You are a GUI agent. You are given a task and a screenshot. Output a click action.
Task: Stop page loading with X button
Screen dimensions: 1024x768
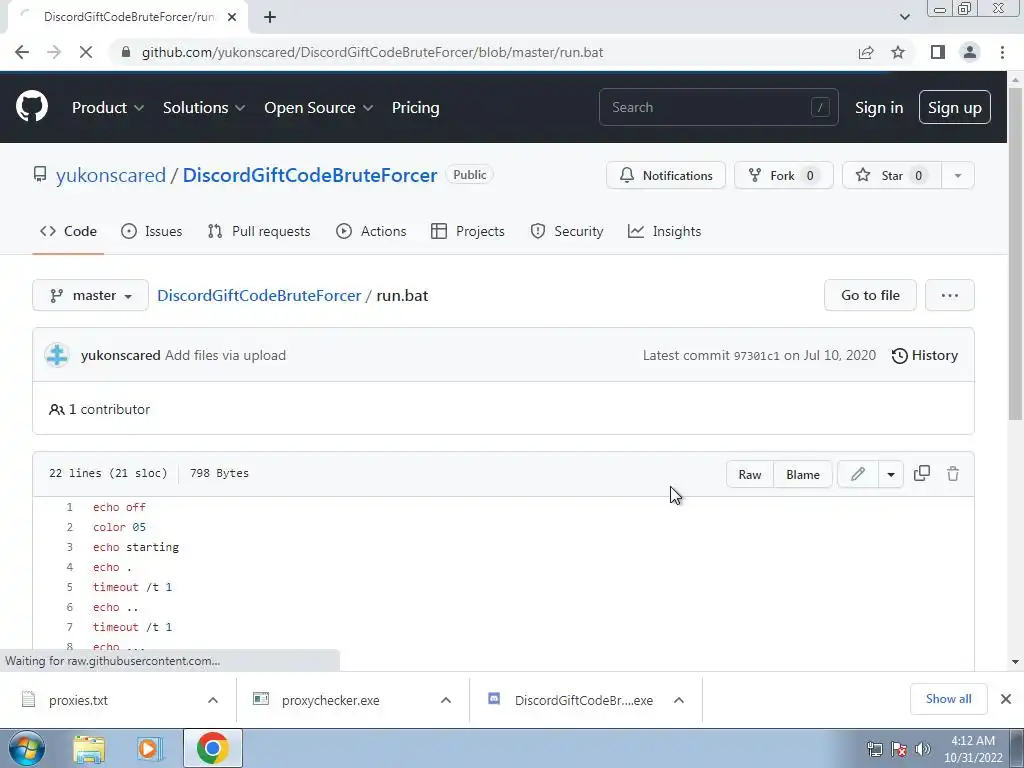[x=86, y=52]
